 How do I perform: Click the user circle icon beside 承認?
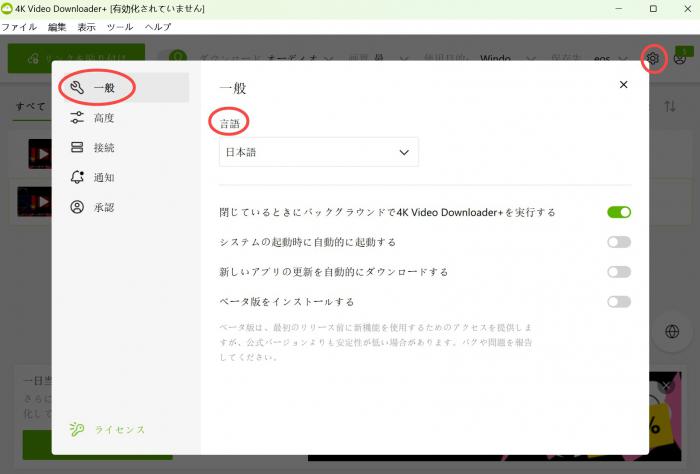coord(77,207)
